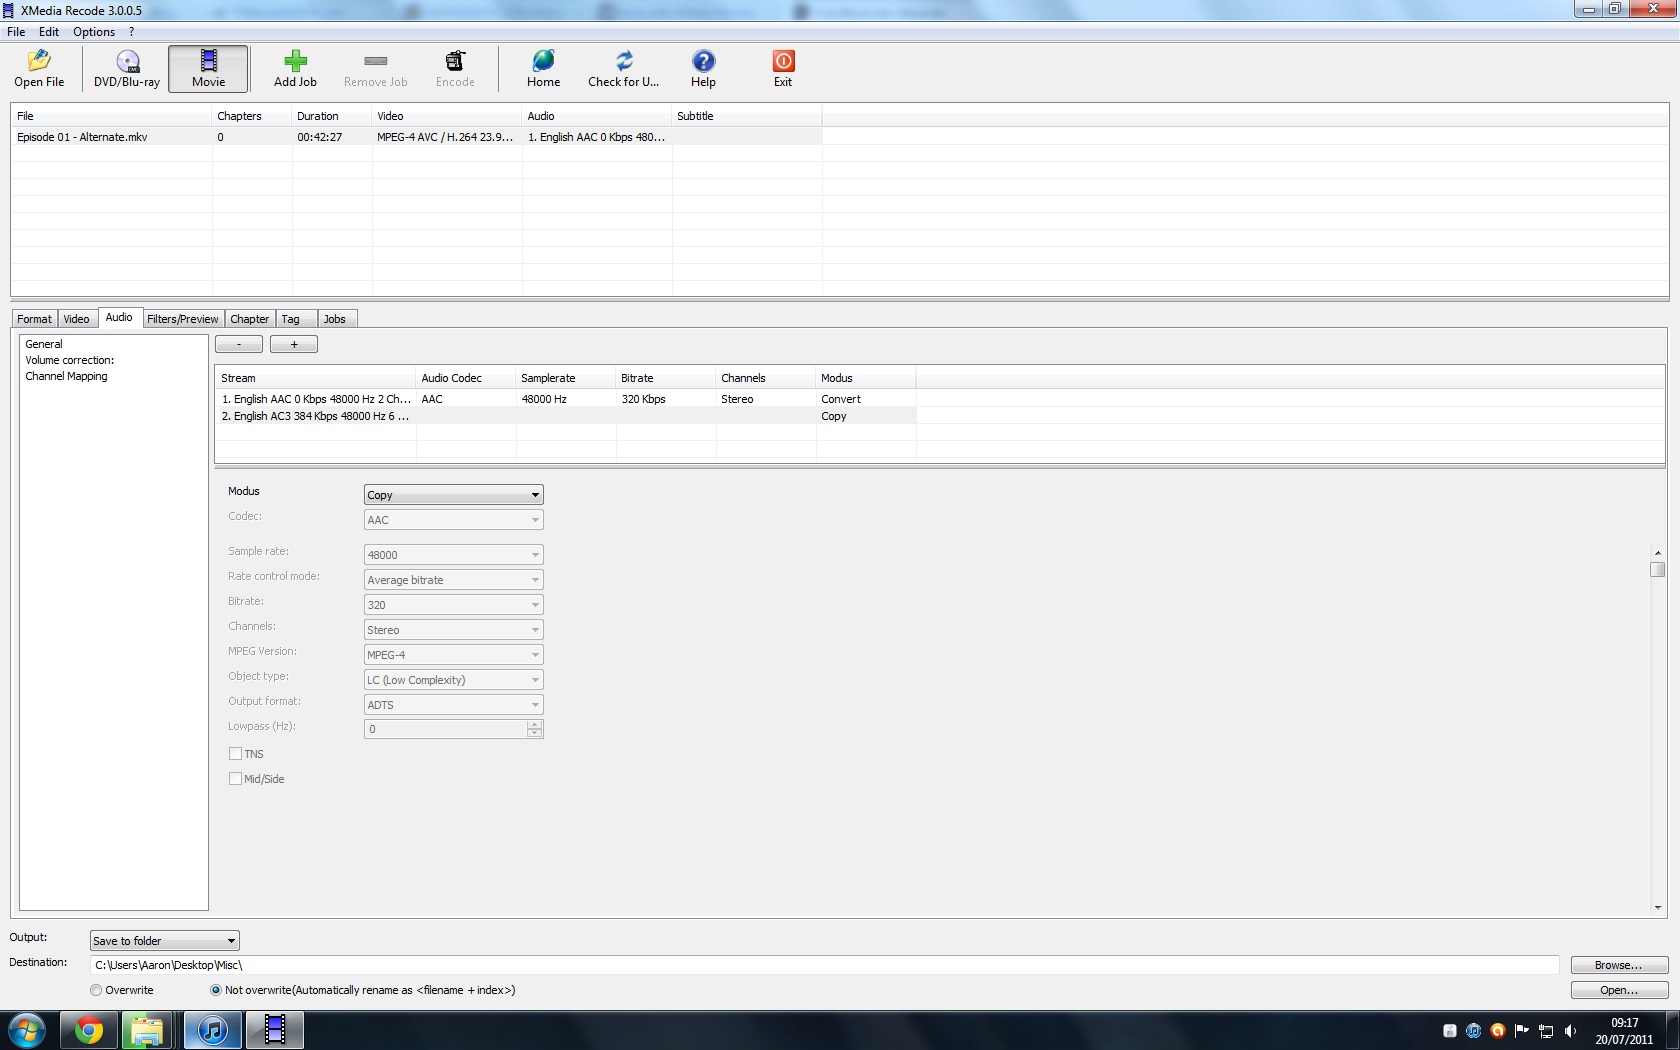Open the Action Center flag icon
Viewport: 1680px width, 1050px height.
coord(1522,1031)
